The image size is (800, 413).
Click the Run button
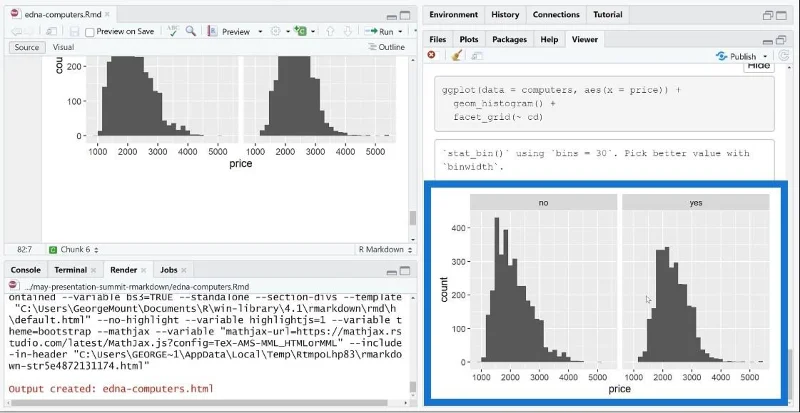[380, 32]
